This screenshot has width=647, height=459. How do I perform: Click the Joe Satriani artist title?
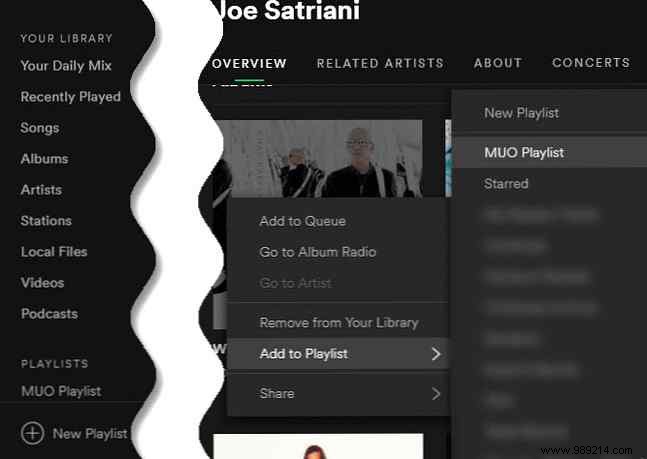click(x=288, y=10)
